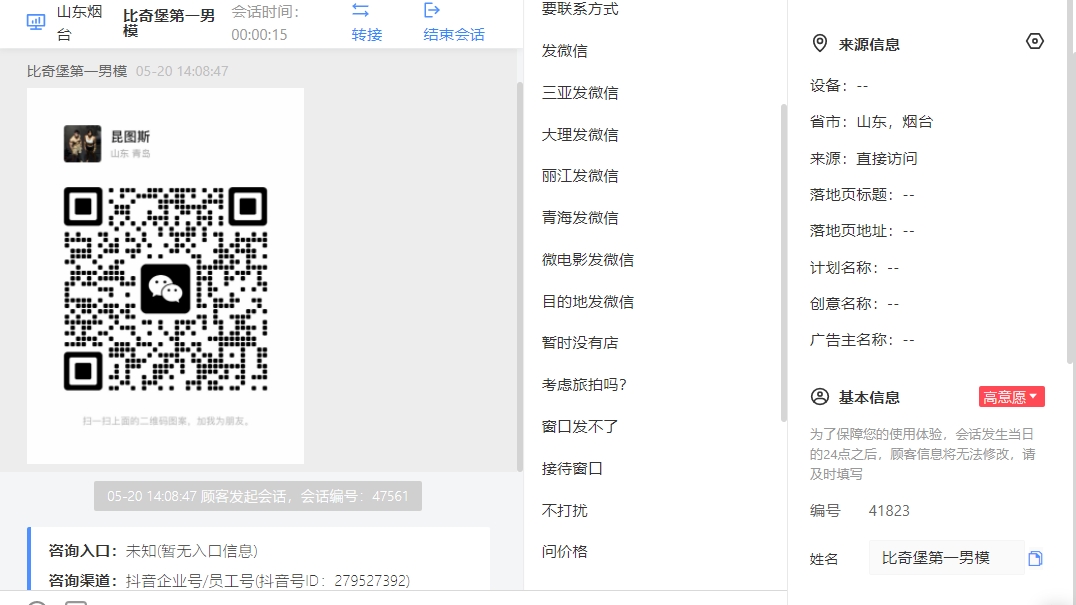This screenshot has width=1076, height=605.
Task: Click the 姓名 input field 比奇堡第一男模
Action: 946,558
